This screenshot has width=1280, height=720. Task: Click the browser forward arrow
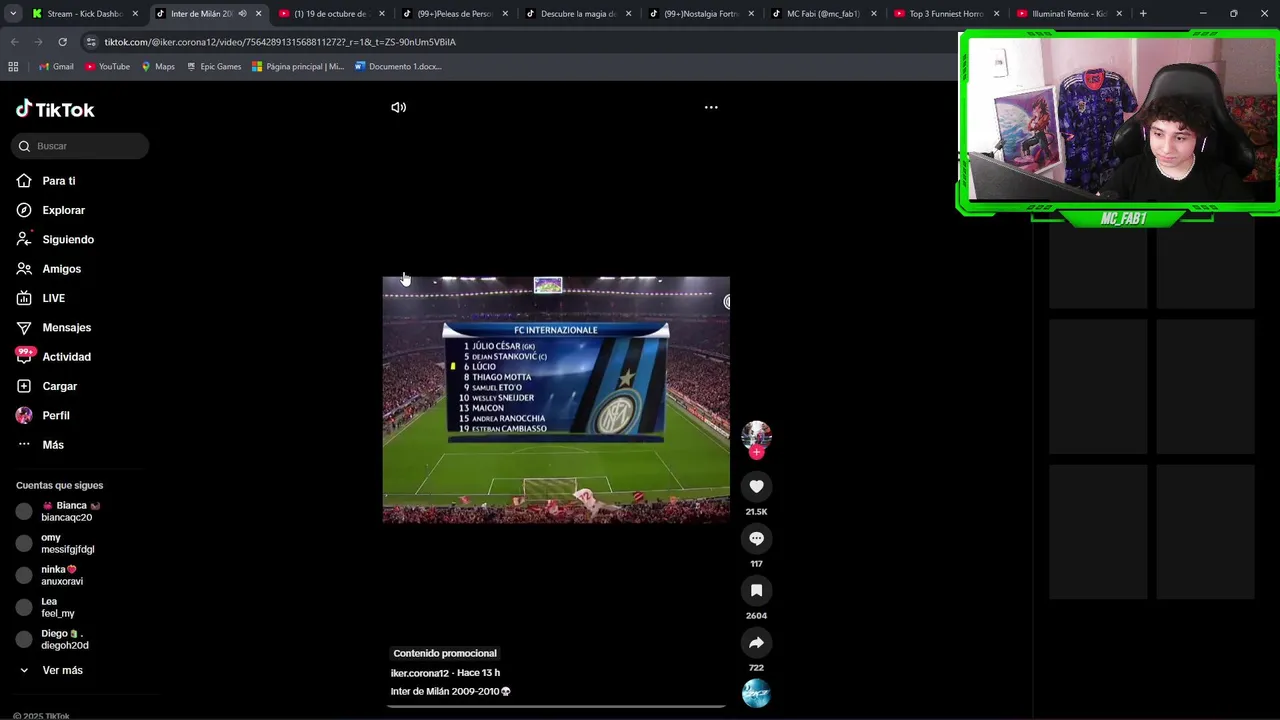38,42
